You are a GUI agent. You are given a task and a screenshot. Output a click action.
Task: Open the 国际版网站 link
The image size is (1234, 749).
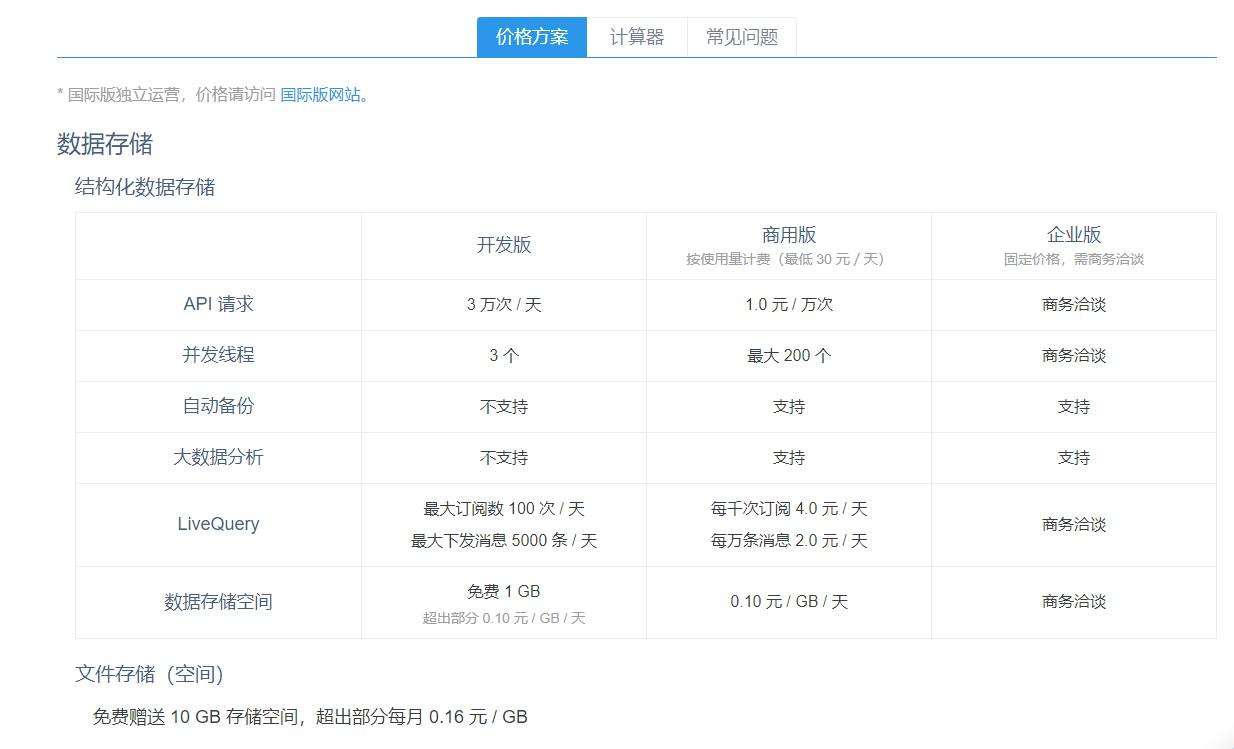(323, 96)
